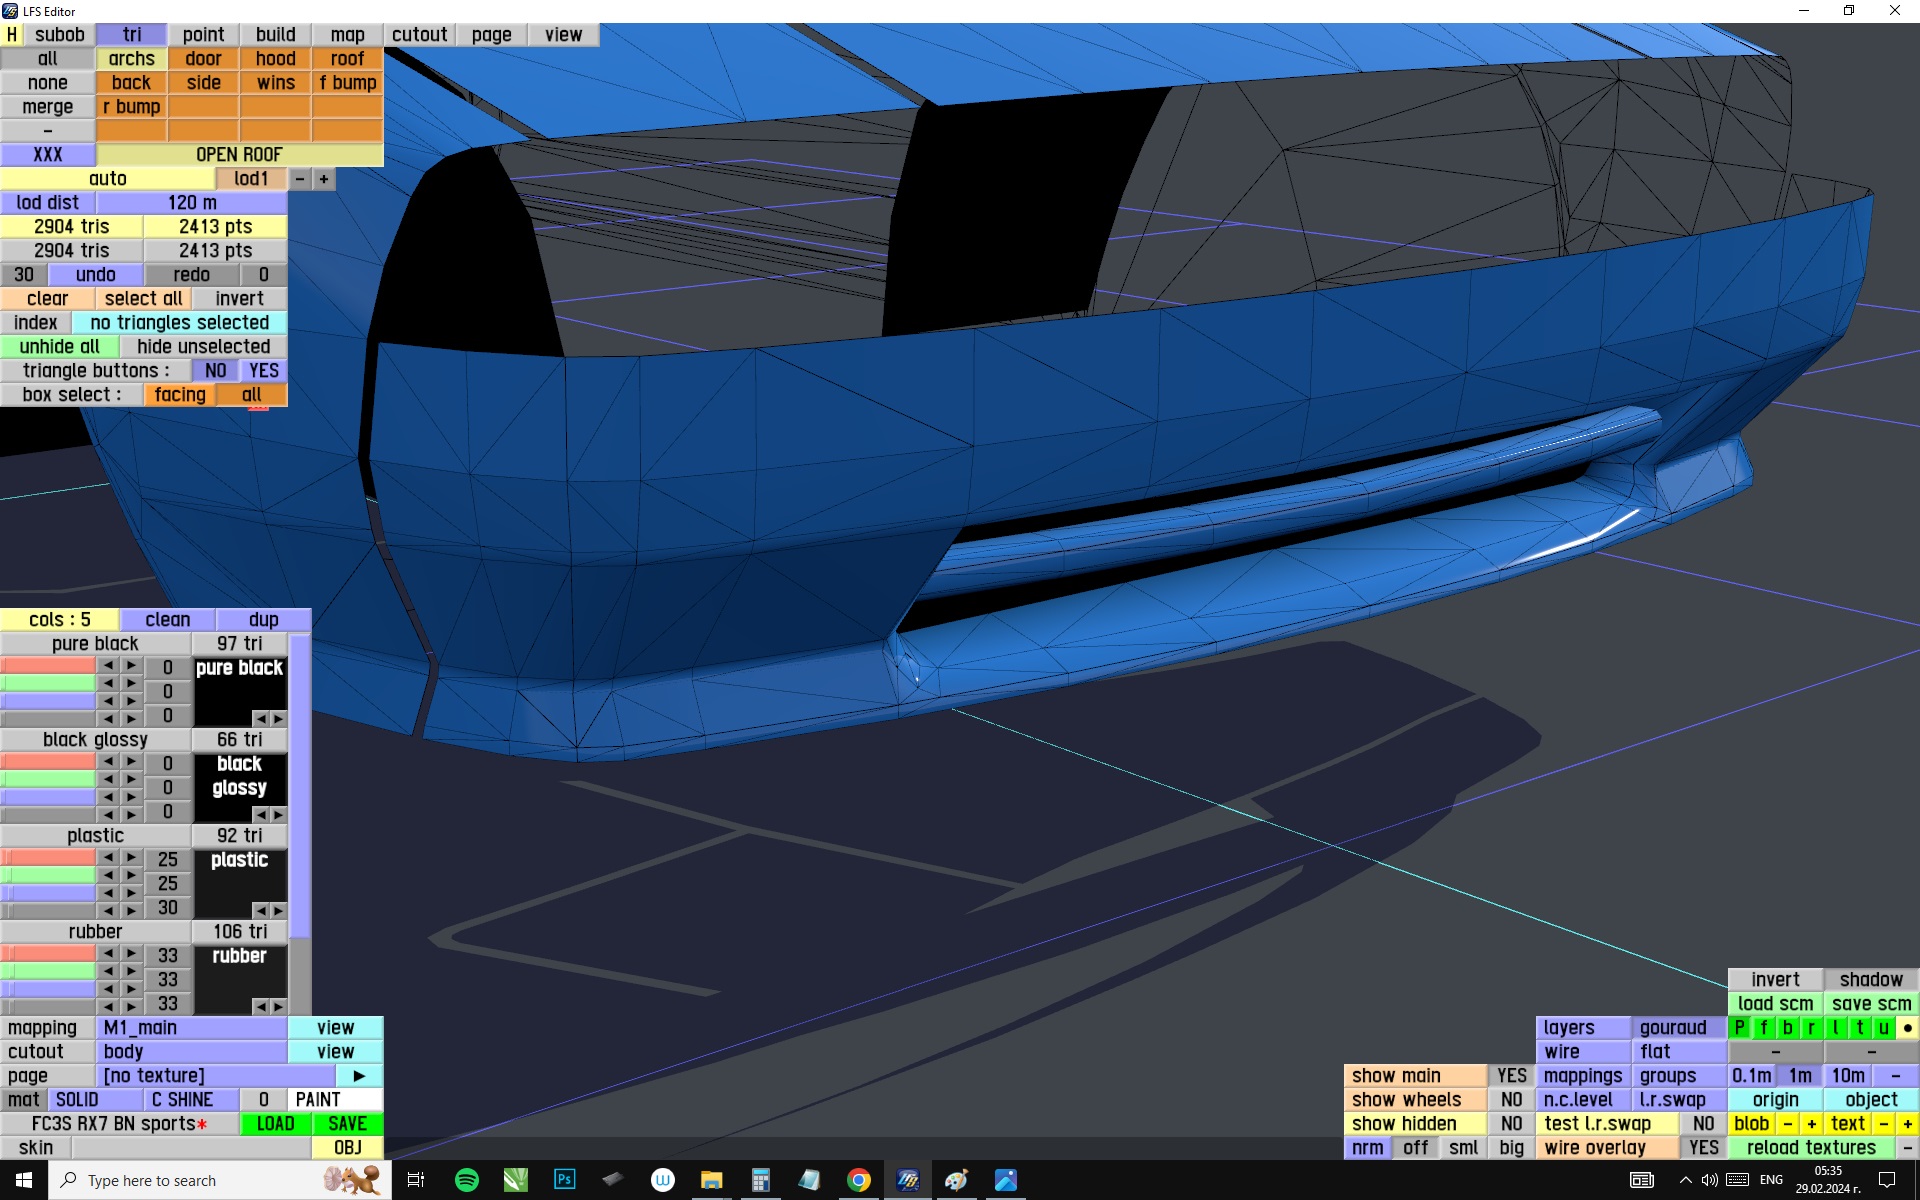This screenshot has width=1920, height=1200.
Task: Click the plastic color red slider
Action: 48,858
